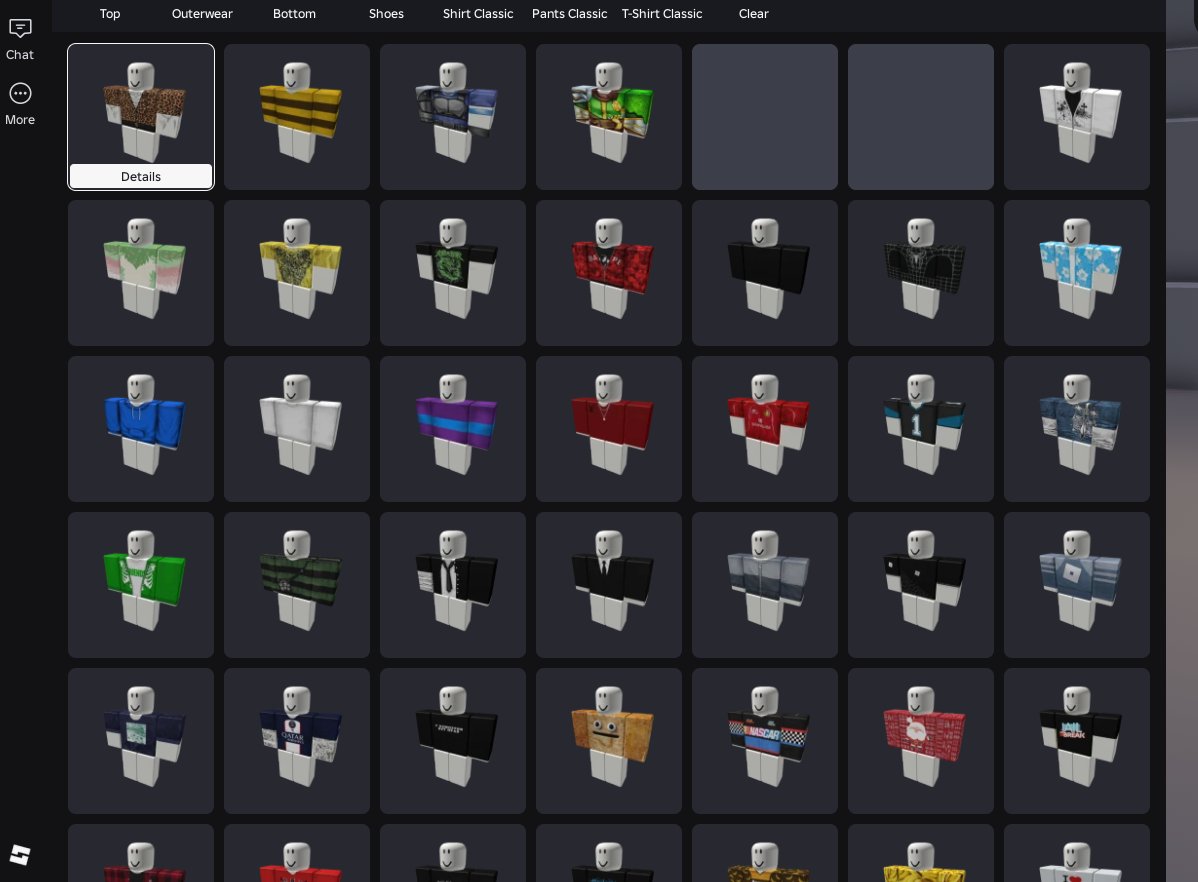The width and height of the screenshot is (1198, 882).
Task: Select the white shirt with black floral print
Action: 1077,117
